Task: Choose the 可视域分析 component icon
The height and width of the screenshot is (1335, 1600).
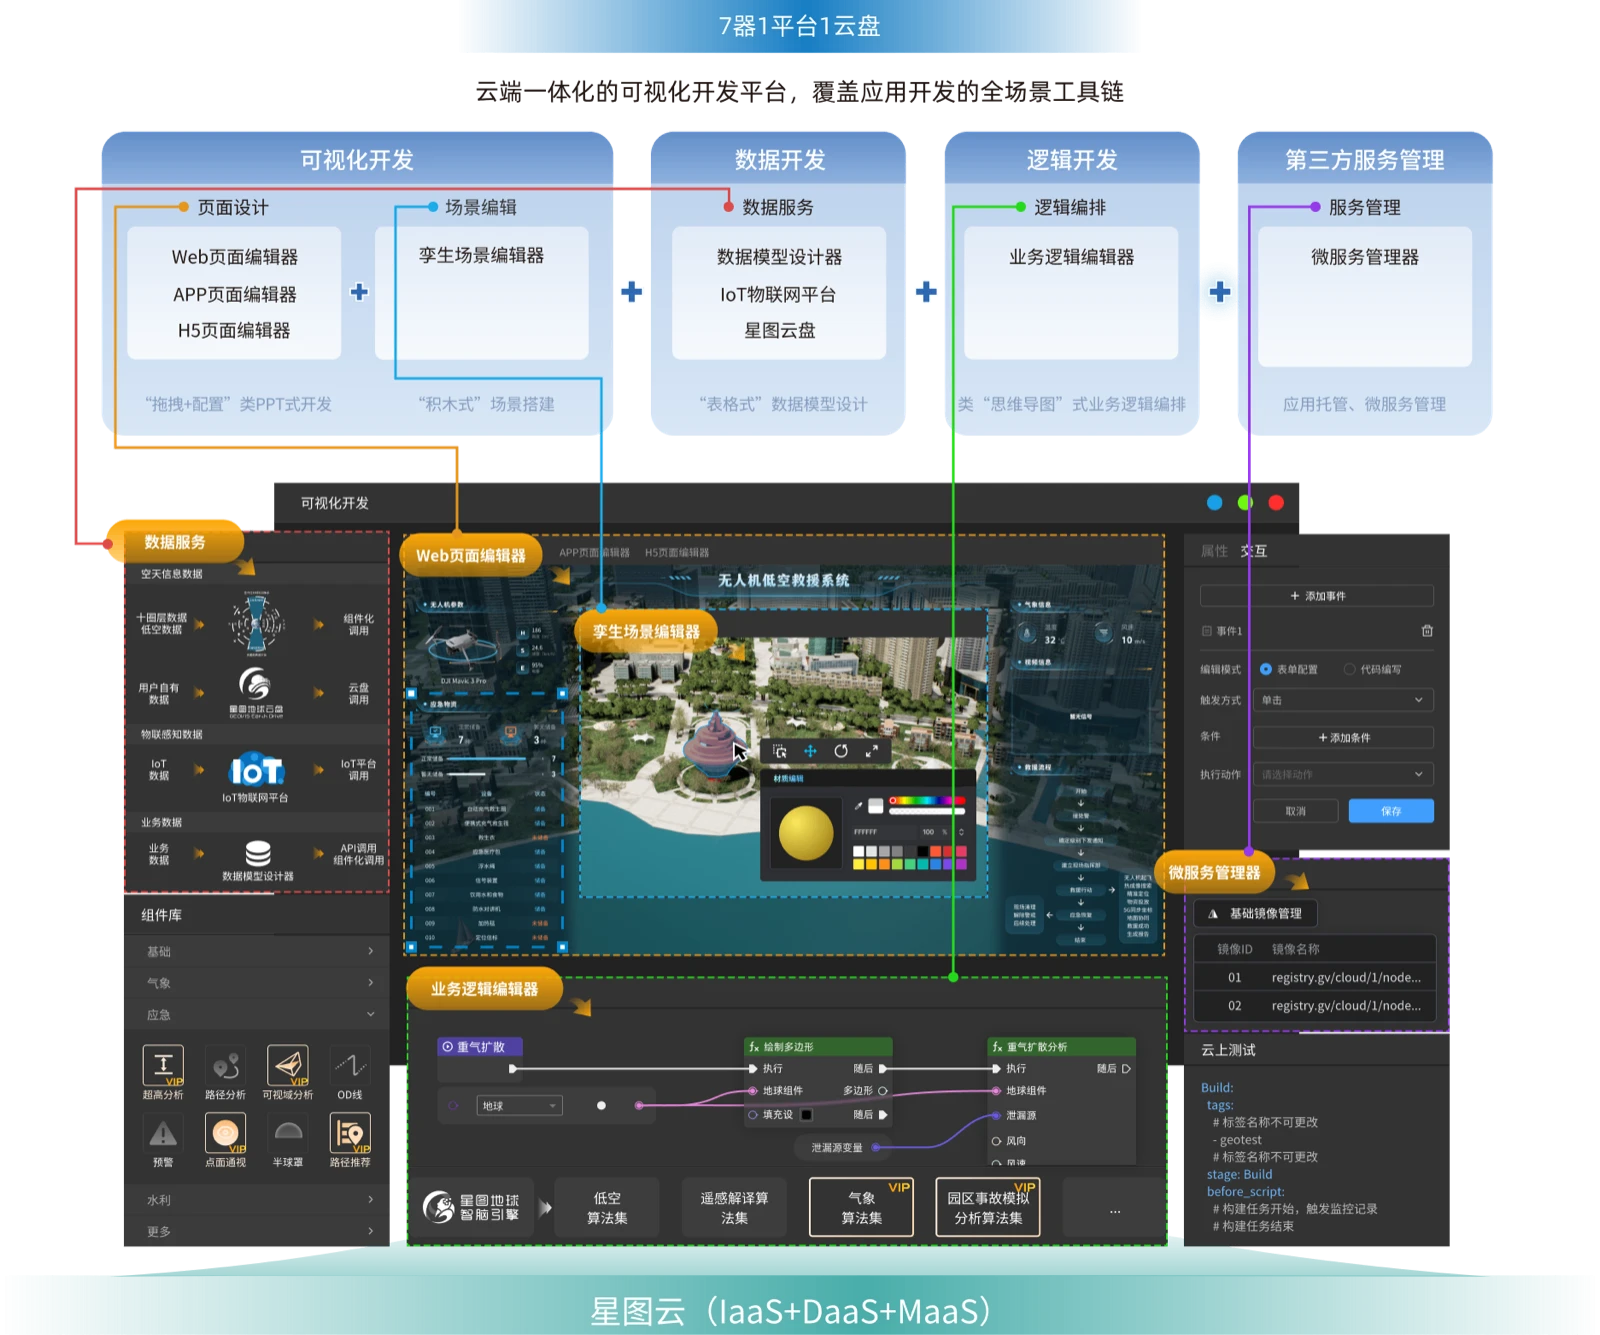Action: pyautogui.click(x=287, y=1066)
